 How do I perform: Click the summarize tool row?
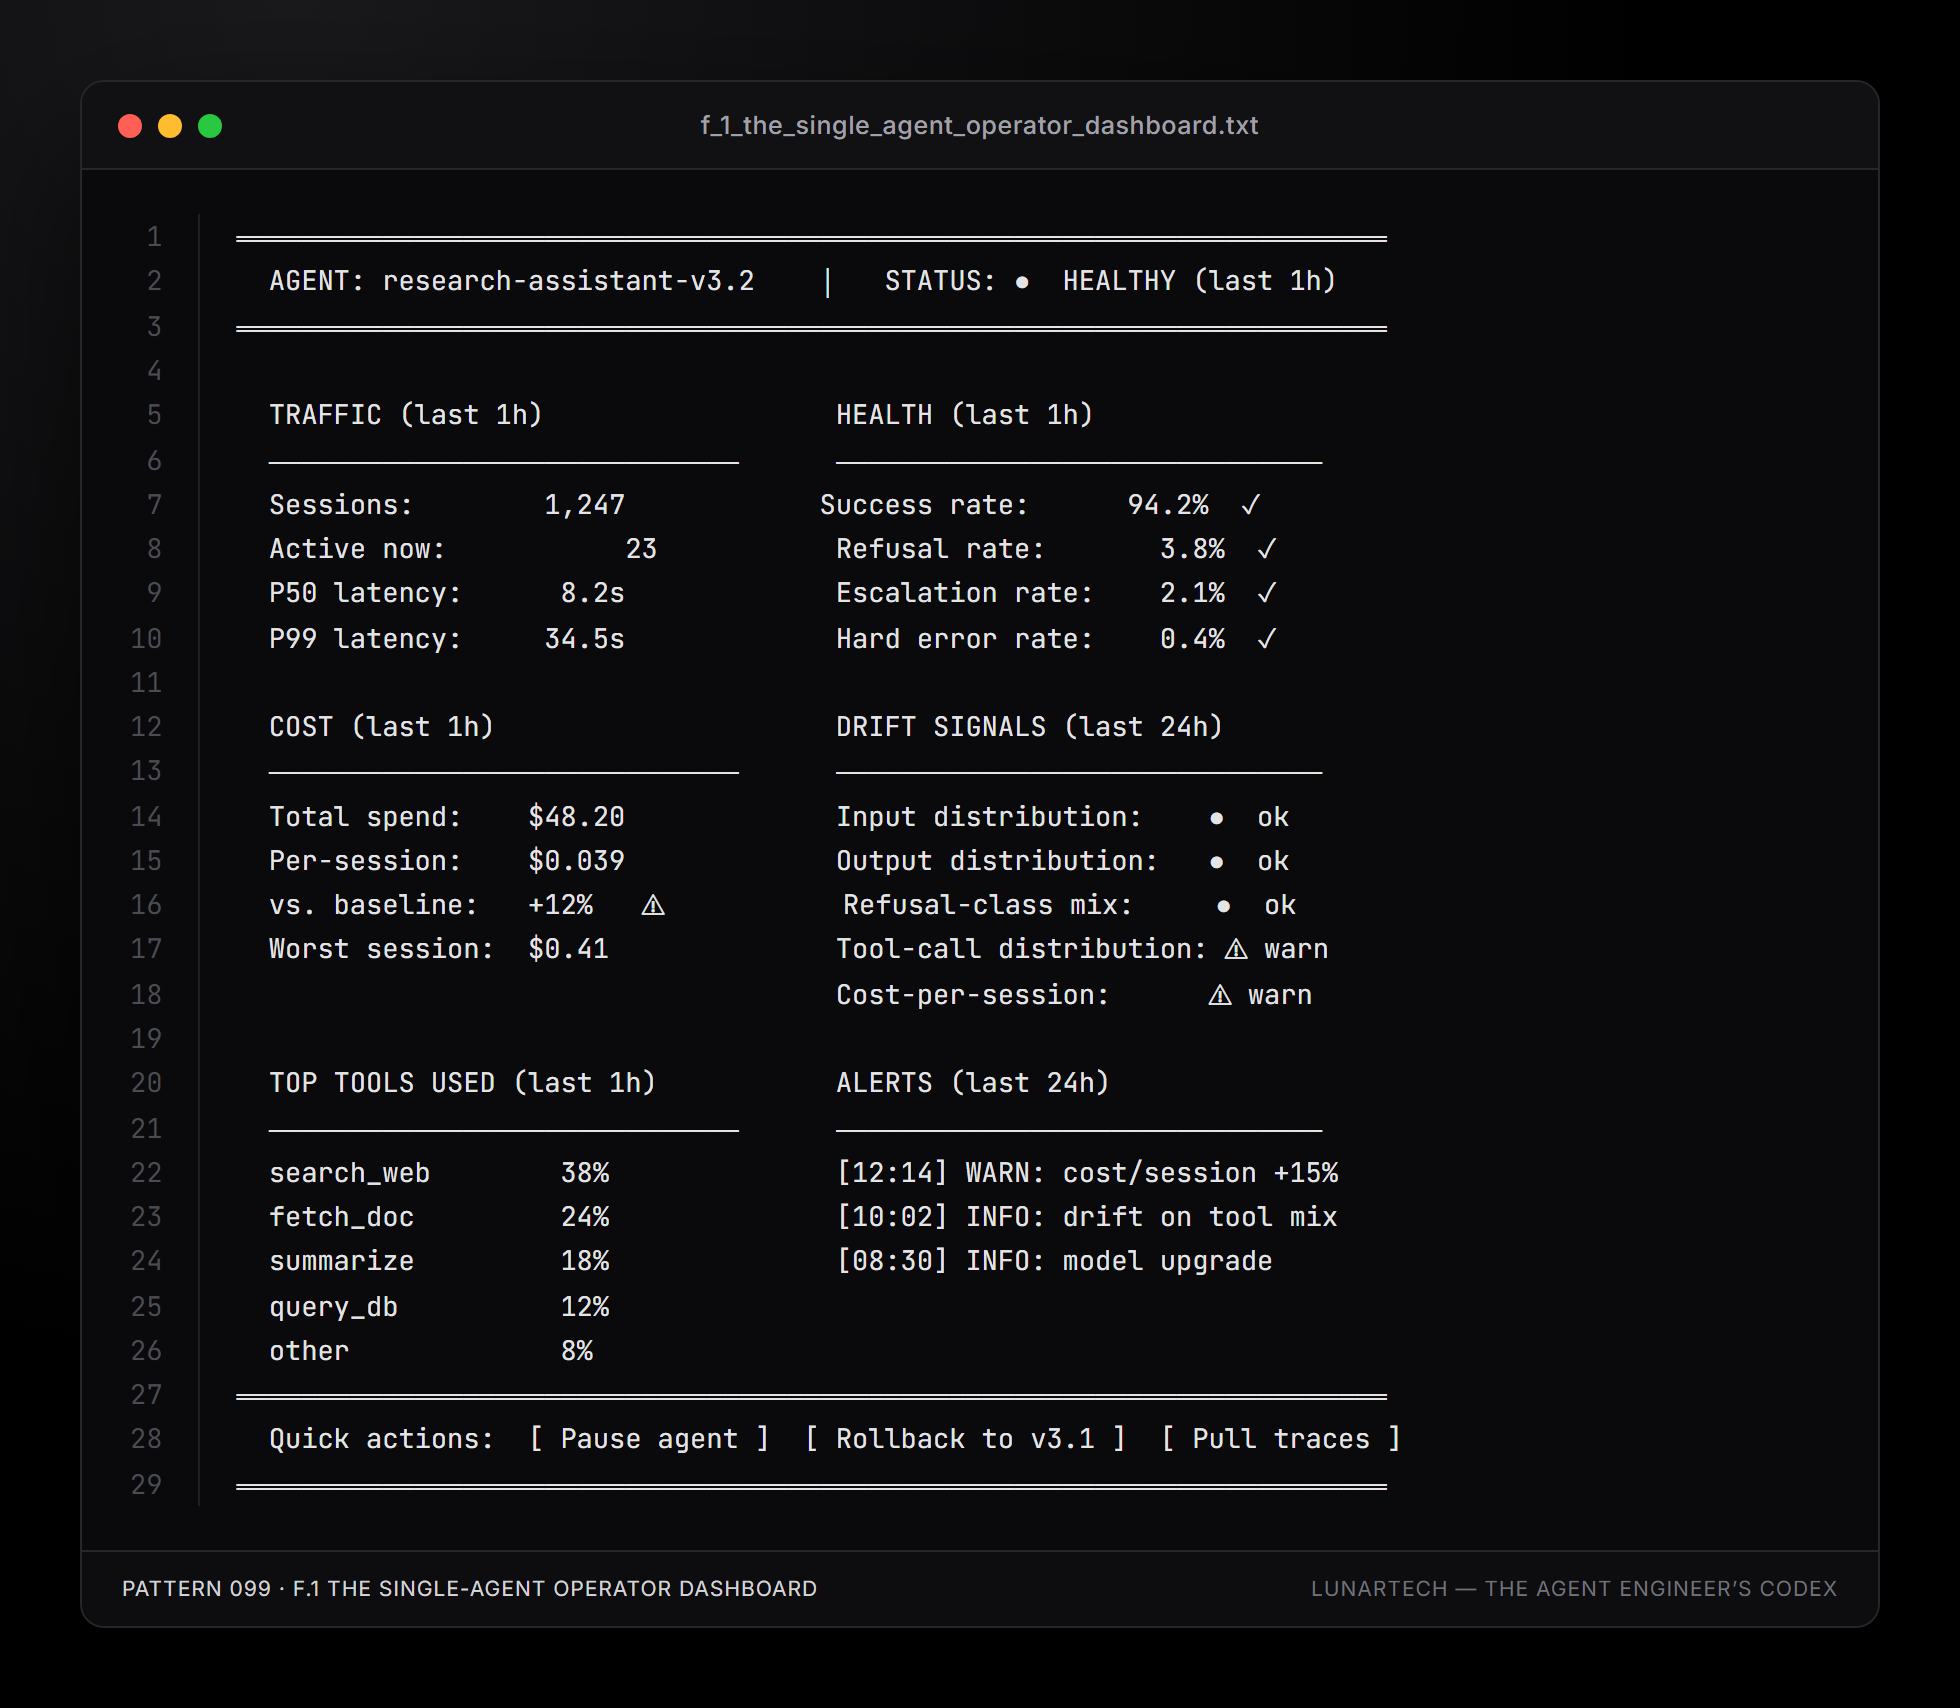[439, 1261]
